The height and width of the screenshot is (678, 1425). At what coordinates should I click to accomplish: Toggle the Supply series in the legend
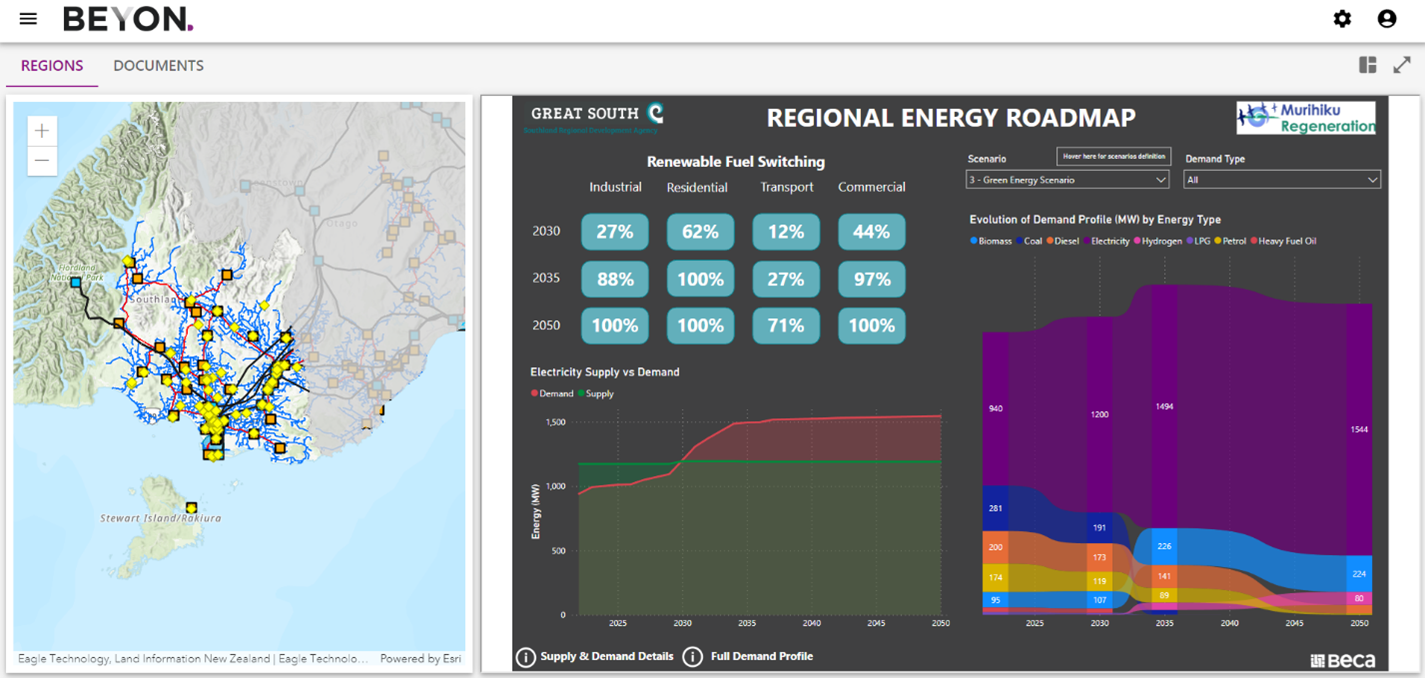click(592, 393)
